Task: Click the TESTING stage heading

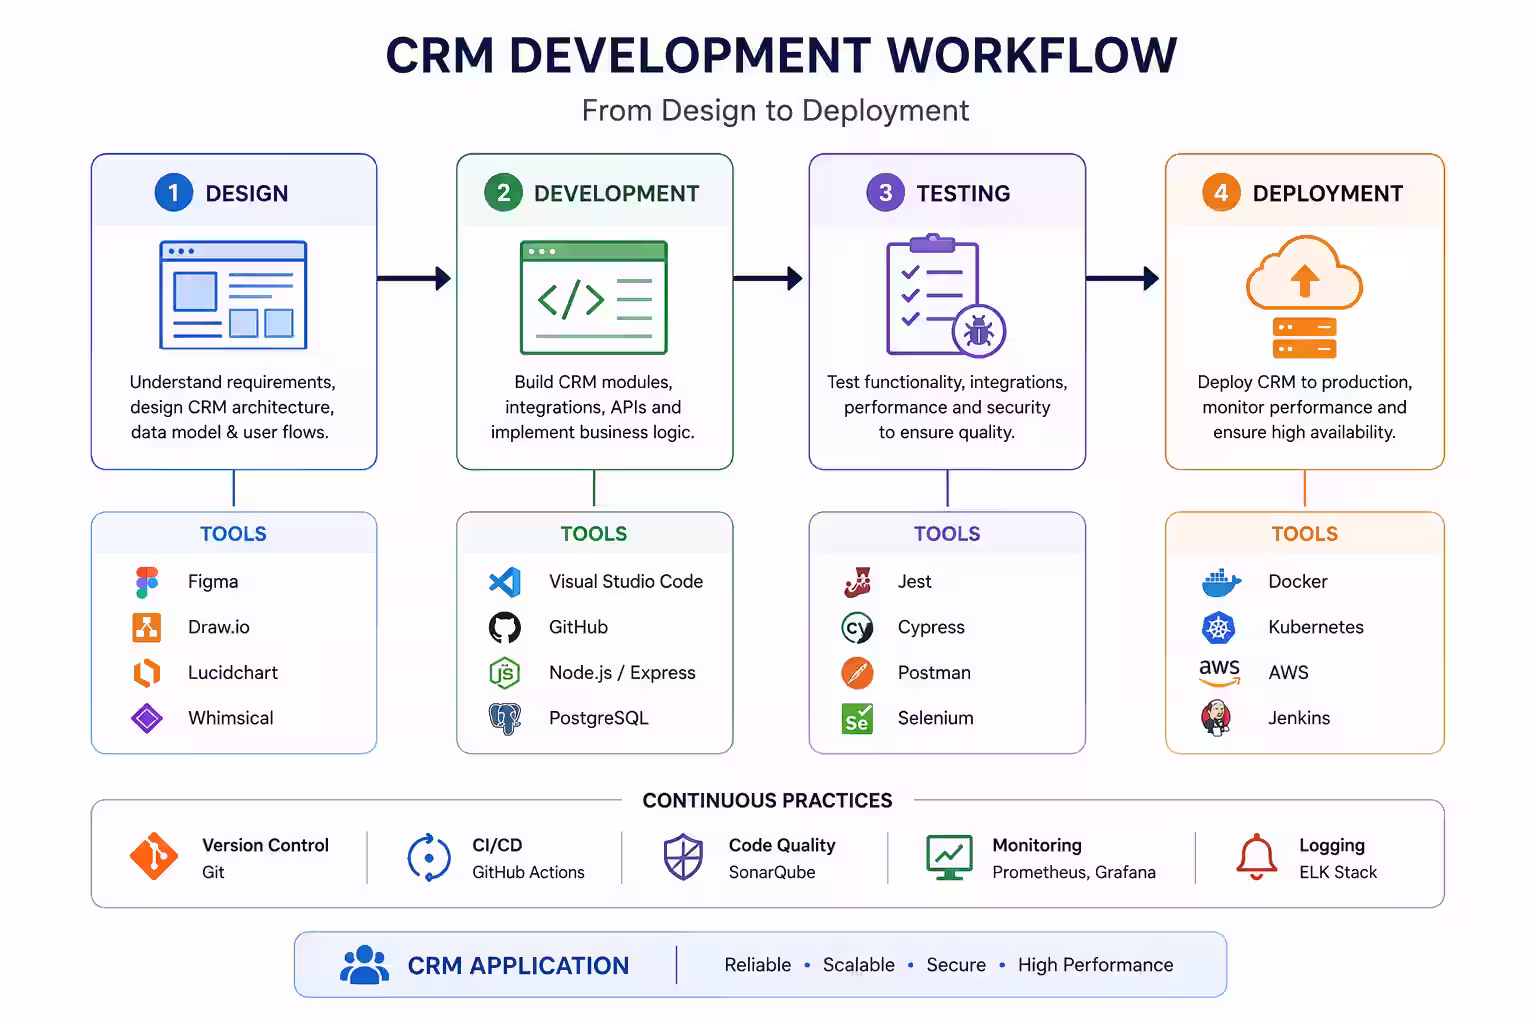Action: click(964, 194)
